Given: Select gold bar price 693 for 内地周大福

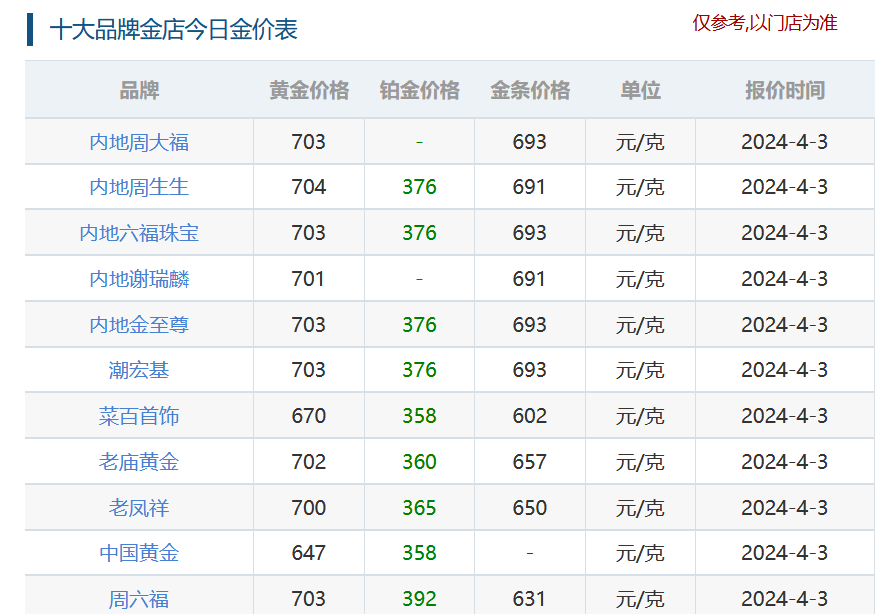Looking at the screenshot, I should (x=529, y=142).
